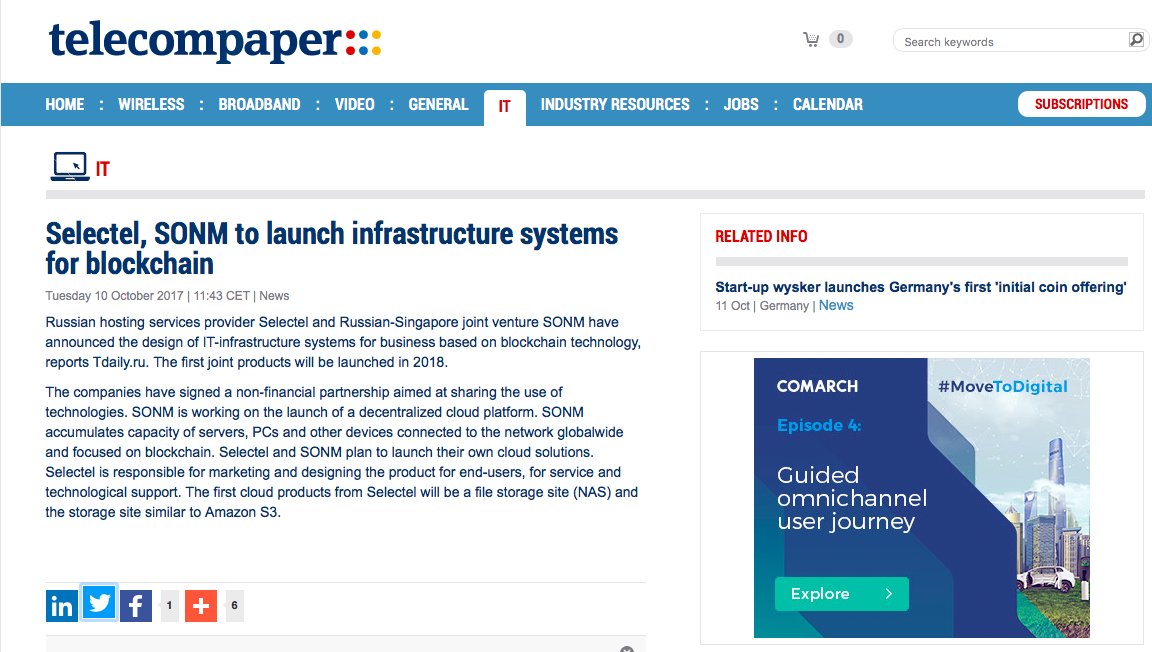1152x652 pixels.
Task: Open INDUSTRY RESOURCES menu
Action: point(615,104)
